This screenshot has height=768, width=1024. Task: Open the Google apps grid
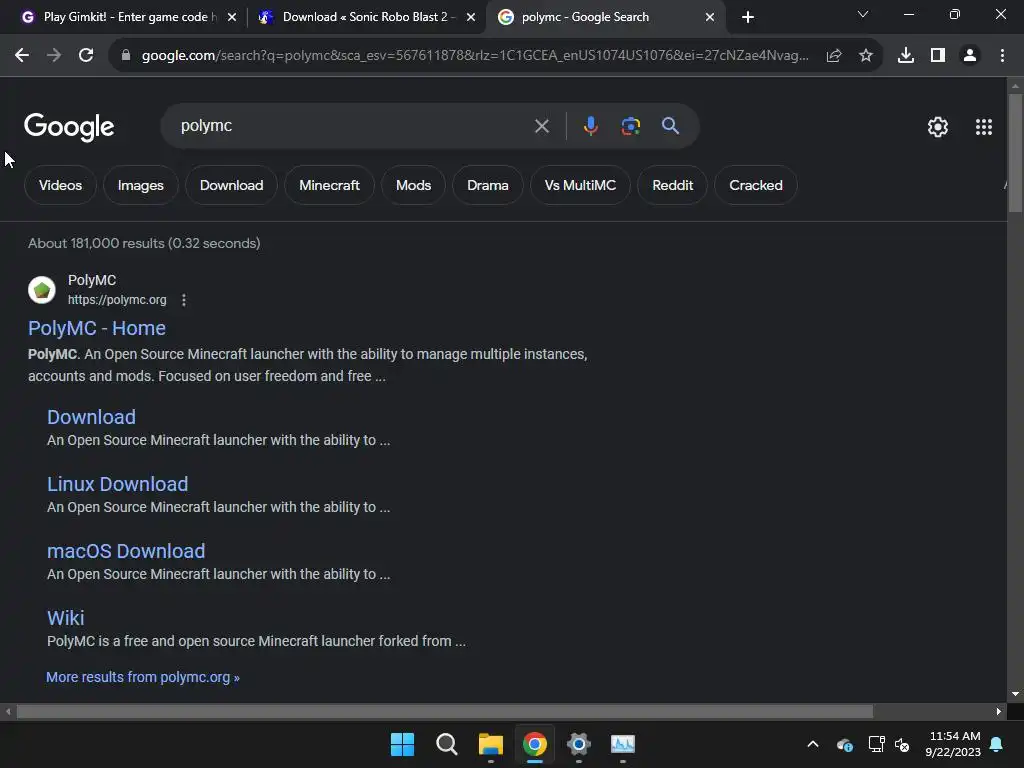pos(984,127)
